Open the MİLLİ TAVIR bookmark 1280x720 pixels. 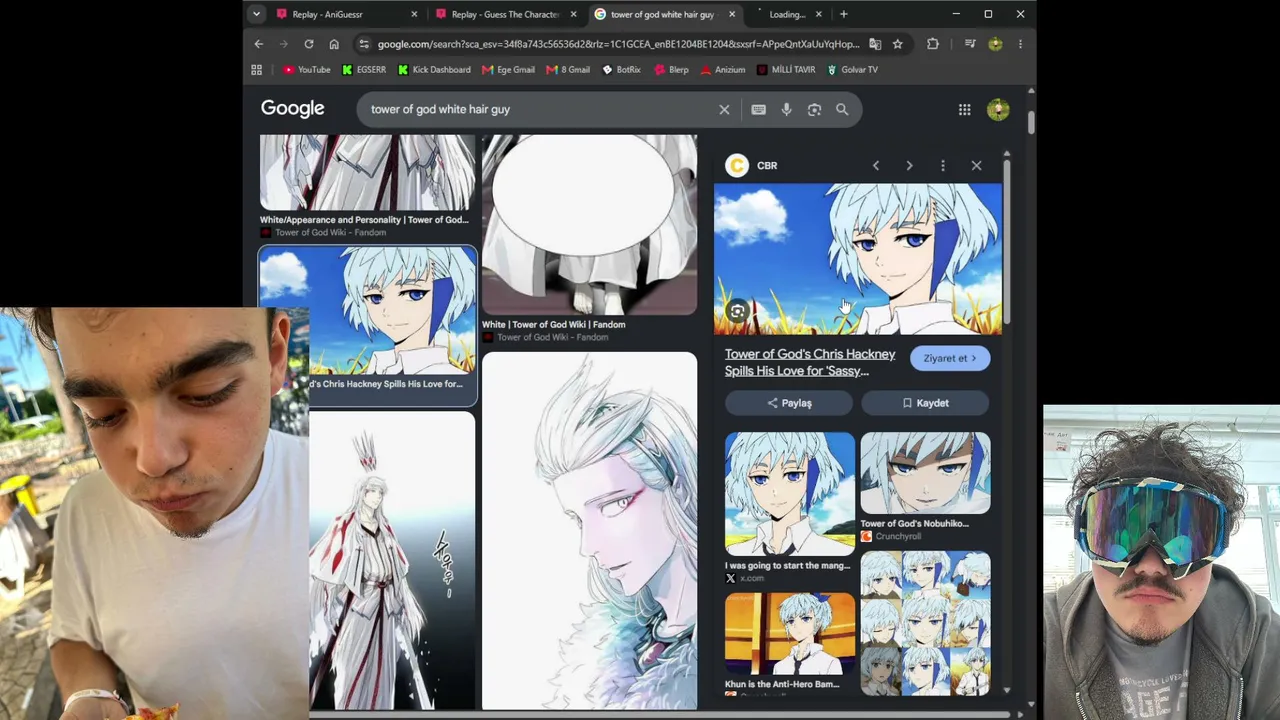[x=786, y=70]
